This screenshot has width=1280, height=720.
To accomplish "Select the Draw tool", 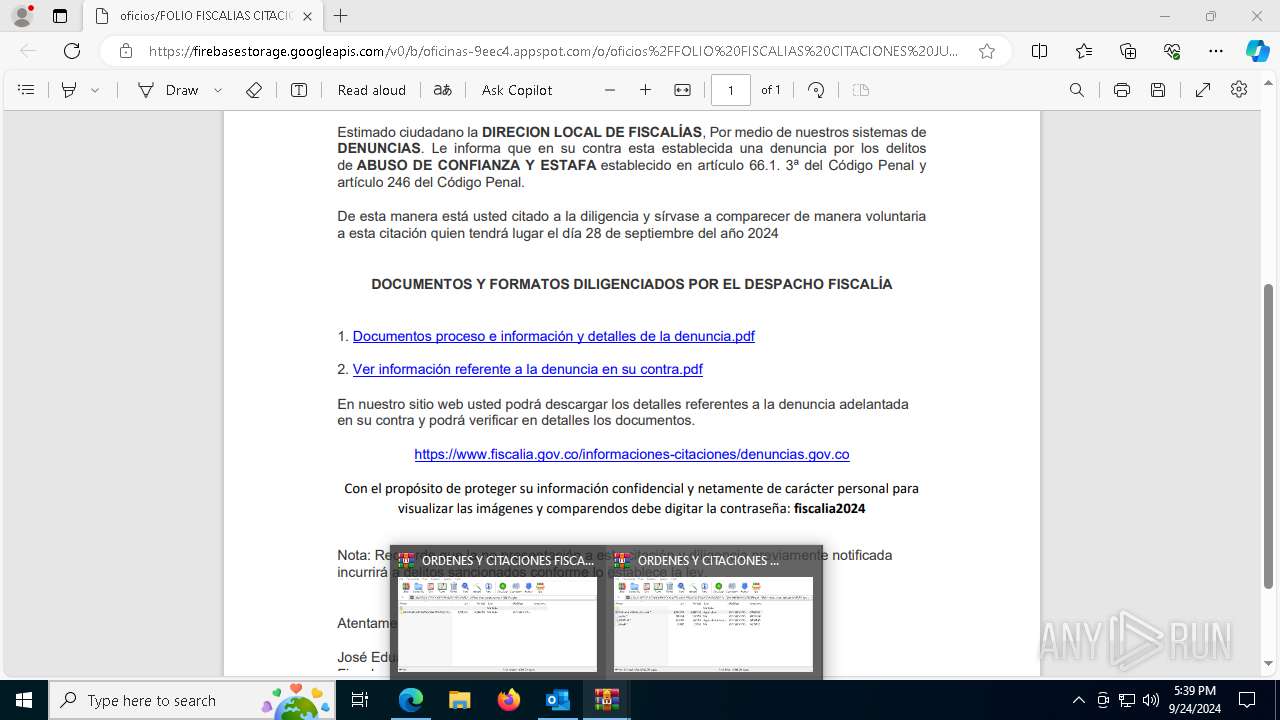I will click(169, 90).
